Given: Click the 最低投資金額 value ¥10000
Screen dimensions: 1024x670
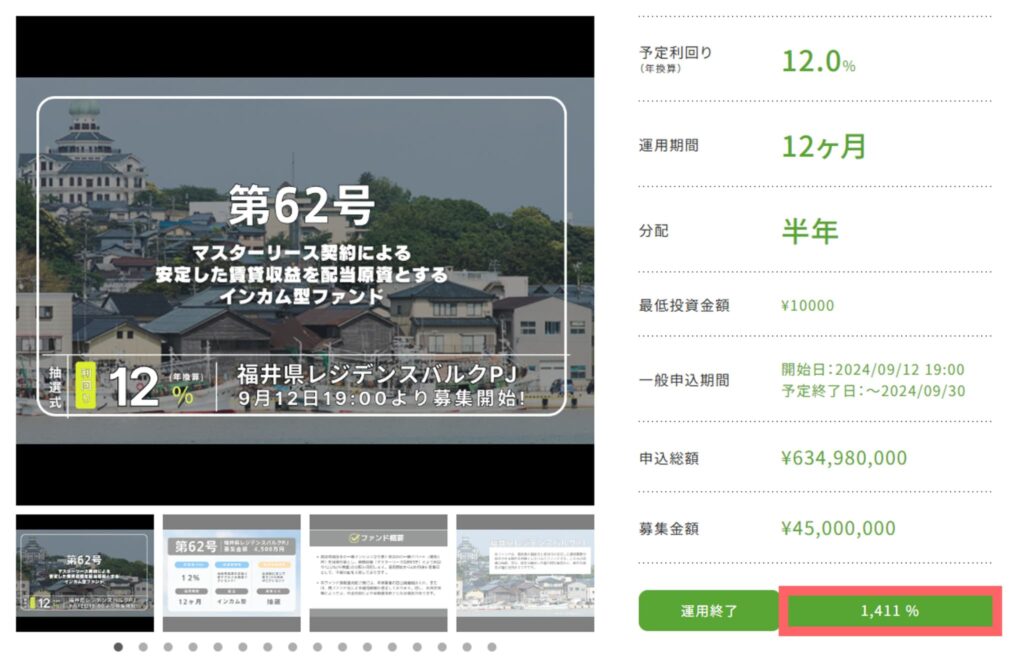Looking at the screenshot, I should (807, 306).
